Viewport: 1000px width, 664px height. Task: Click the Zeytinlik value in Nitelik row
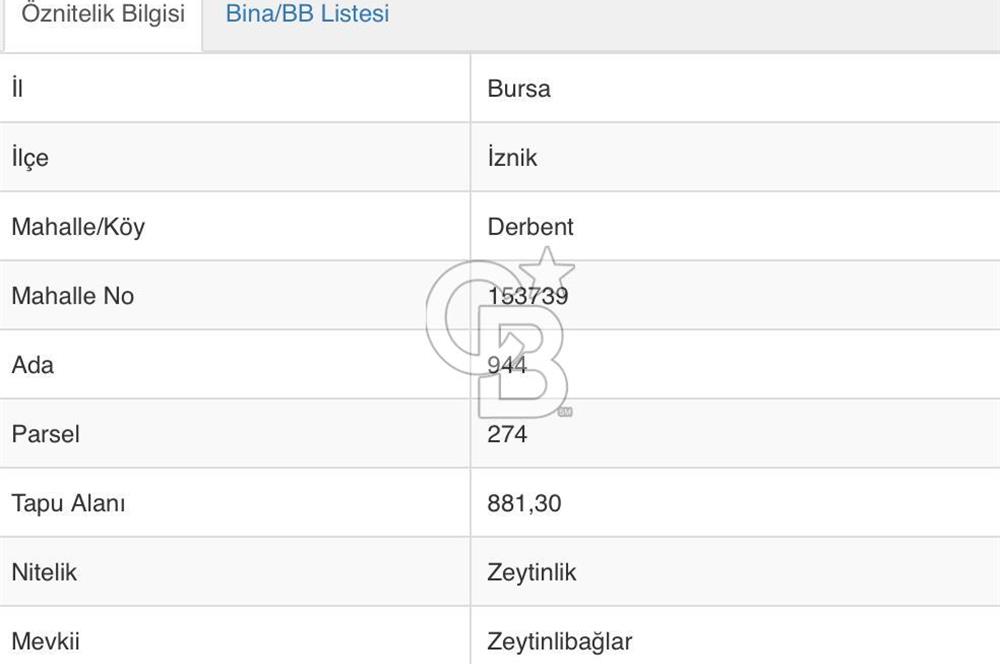pyautogui.click(x=532, y=572)
